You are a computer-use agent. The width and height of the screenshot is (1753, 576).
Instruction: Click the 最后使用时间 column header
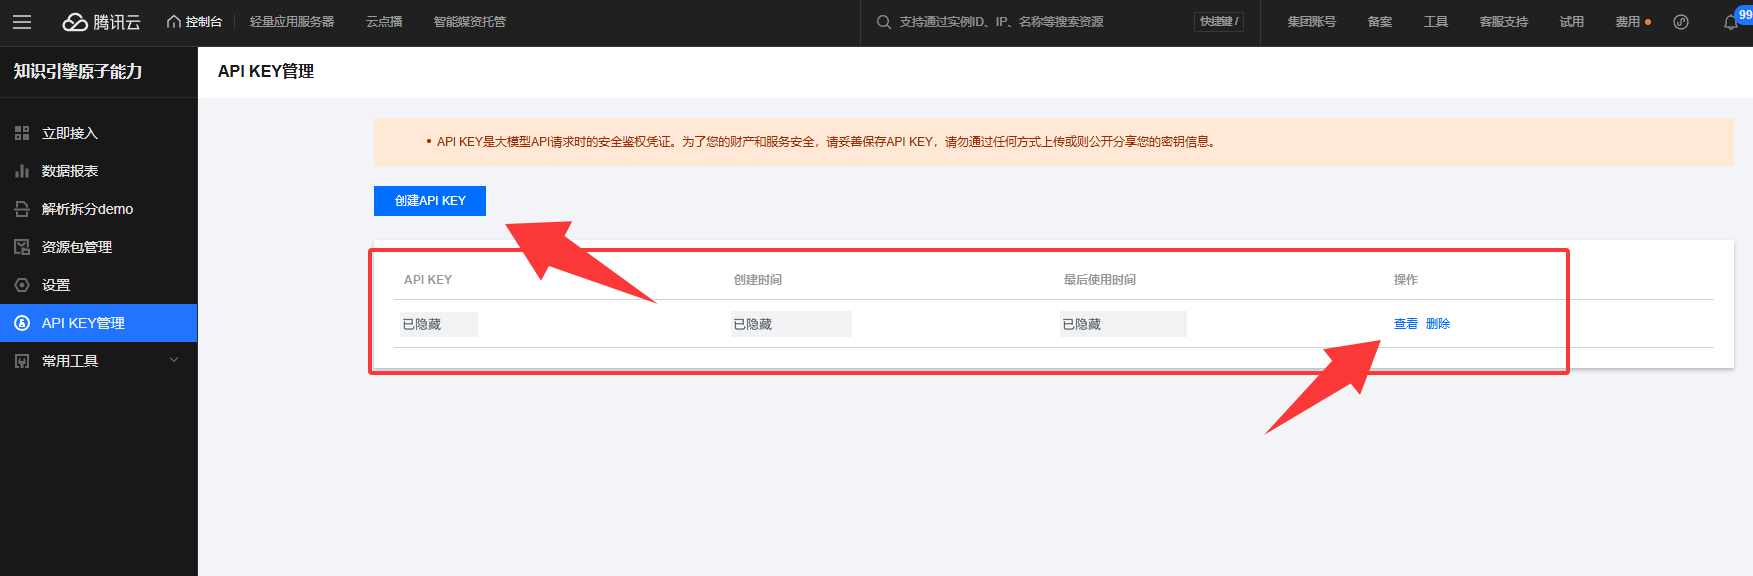pyautogui.click(x=1100, y=280)
